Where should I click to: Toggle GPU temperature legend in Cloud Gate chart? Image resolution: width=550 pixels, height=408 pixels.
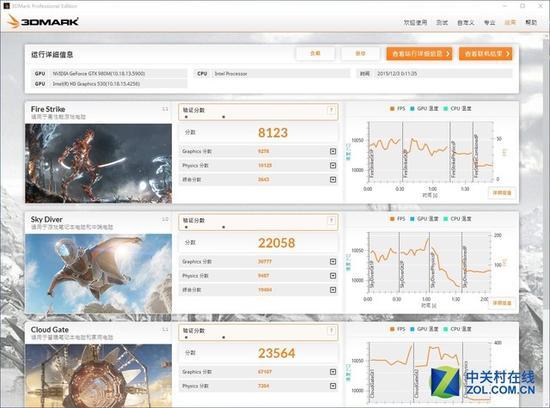click(x=424, y=329)
